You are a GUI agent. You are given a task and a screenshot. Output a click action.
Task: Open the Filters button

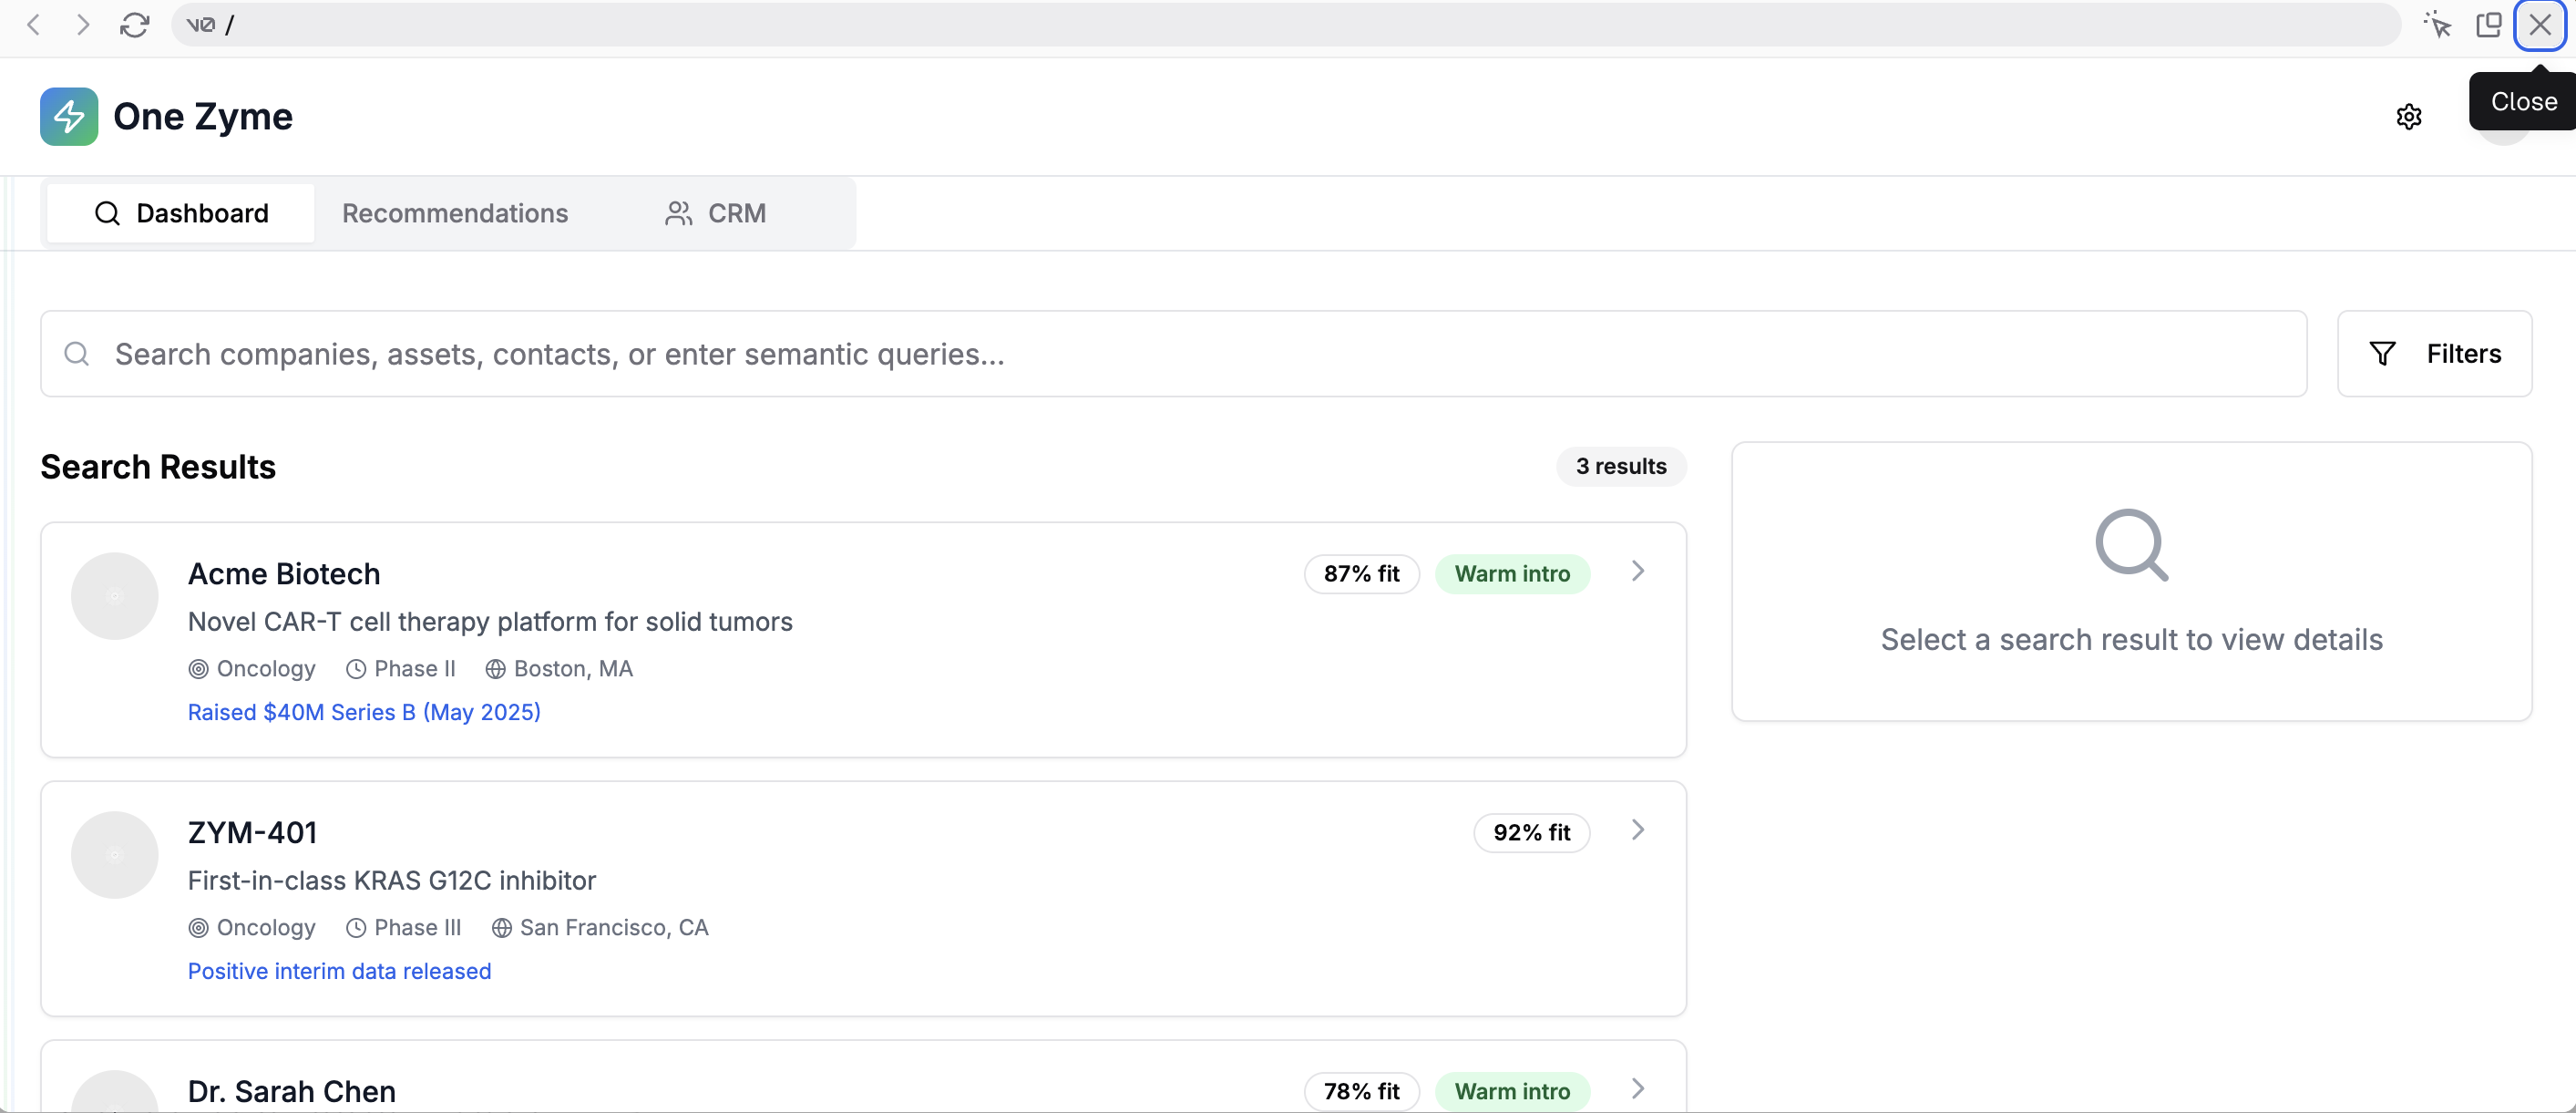click(x=2434, y=354)
